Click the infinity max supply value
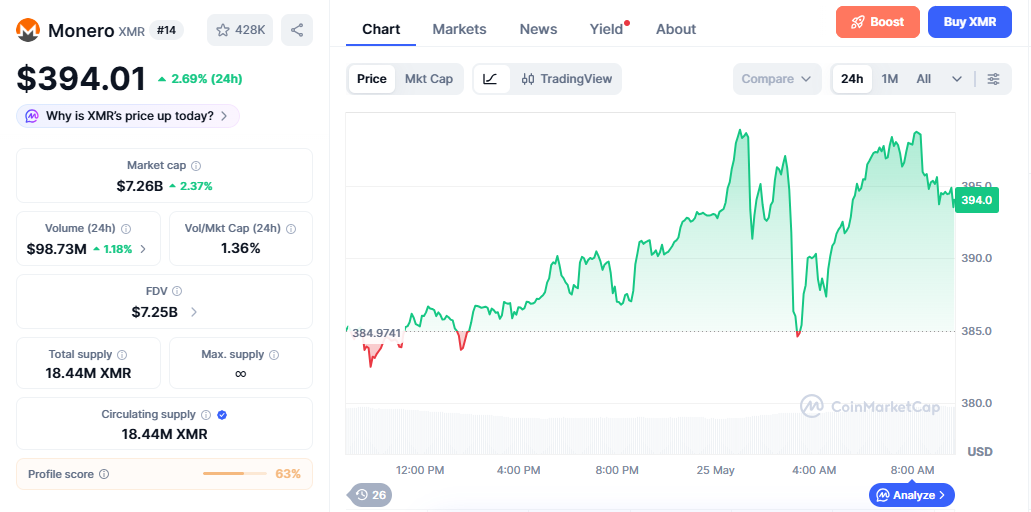1031x512 pixels. [x=241, y=373]
